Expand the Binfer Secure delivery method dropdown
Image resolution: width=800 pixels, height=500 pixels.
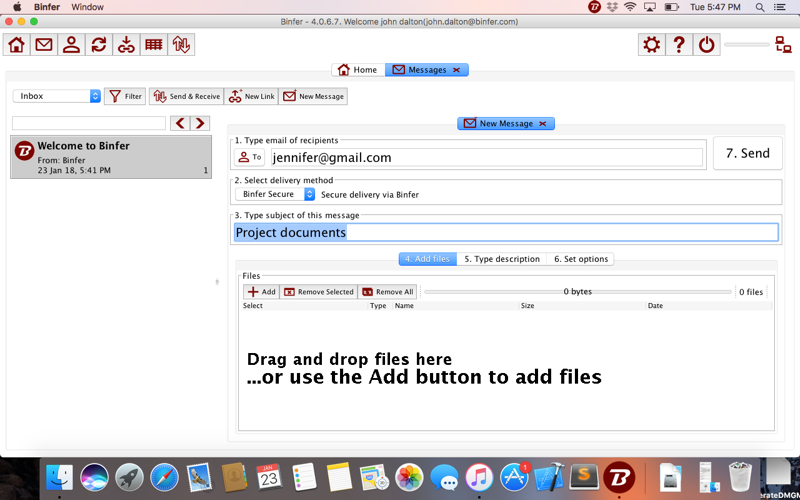(275, 194)
